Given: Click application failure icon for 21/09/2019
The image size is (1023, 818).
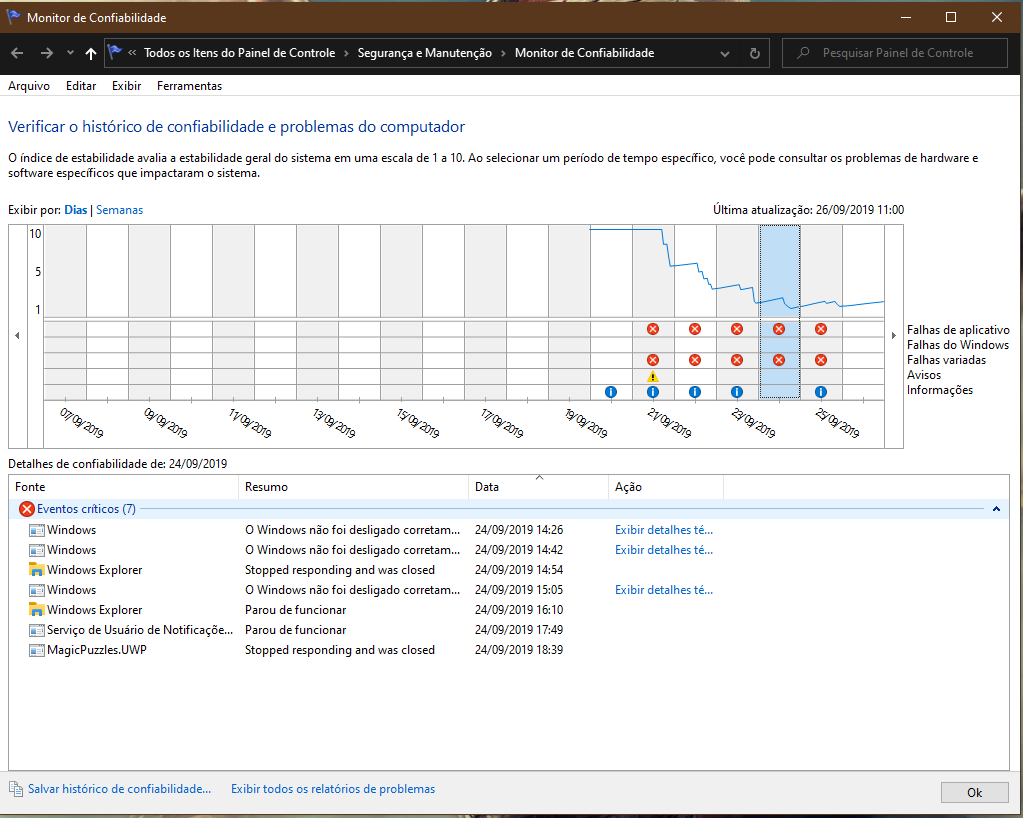Looking at the screenshot, I should tap(652, 329).
